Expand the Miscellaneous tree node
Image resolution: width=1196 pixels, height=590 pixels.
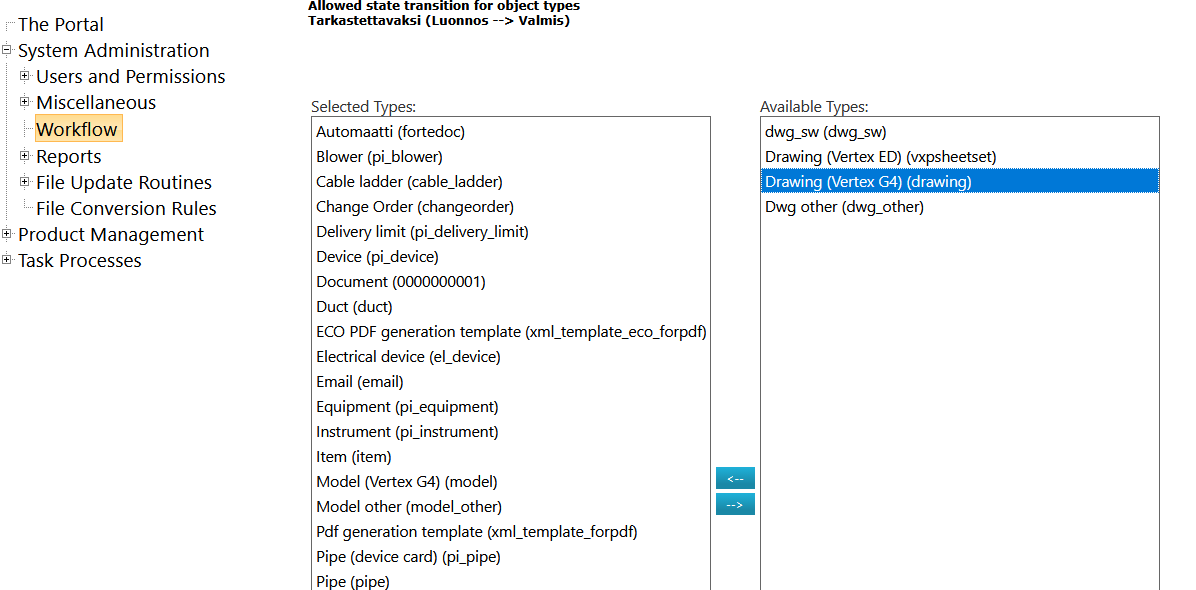pyautogui.click(x=25, y=102)
